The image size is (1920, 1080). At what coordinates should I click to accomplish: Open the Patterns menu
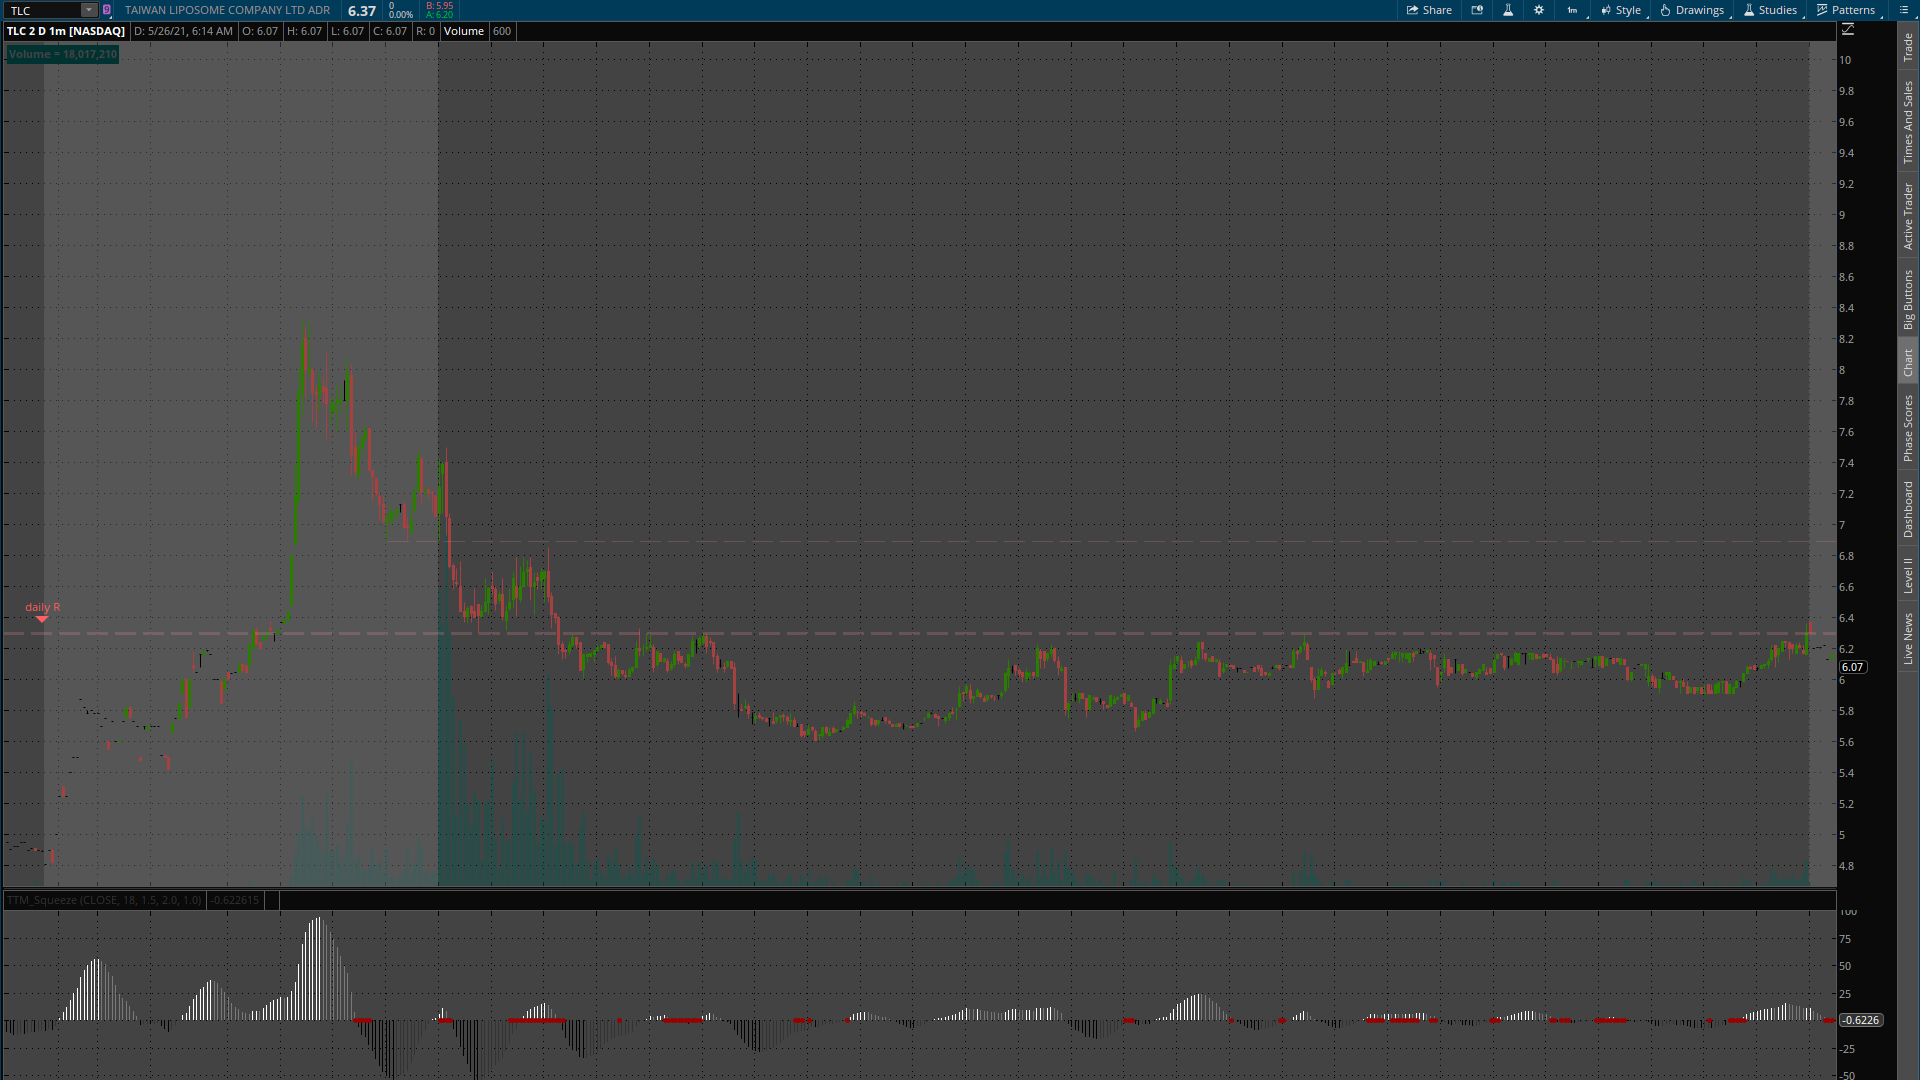pos(1846,10)
